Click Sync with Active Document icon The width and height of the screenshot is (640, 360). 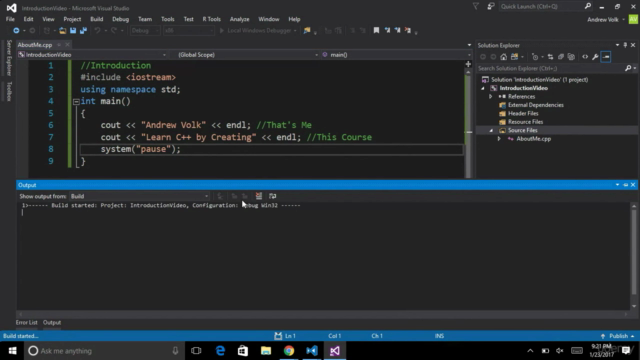tap(550, 57)
